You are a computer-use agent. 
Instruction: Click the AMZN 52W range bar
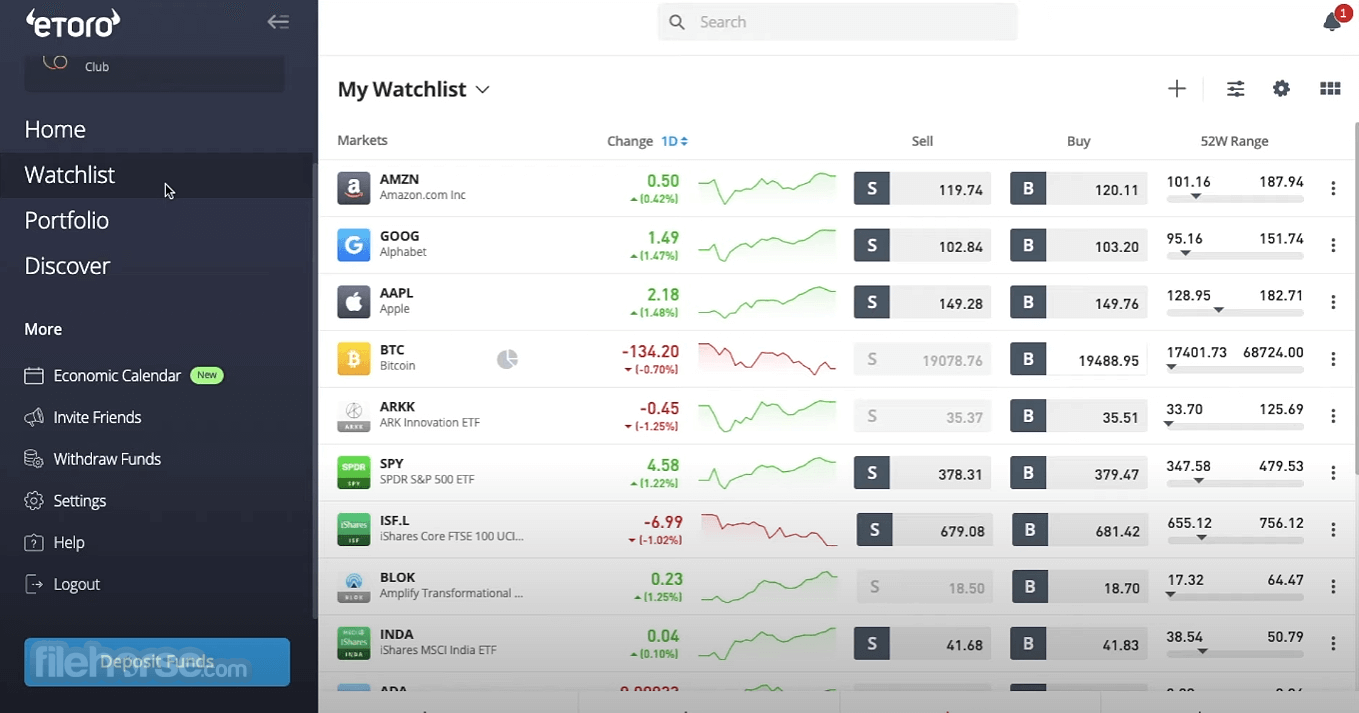(x=1235, y=199)
